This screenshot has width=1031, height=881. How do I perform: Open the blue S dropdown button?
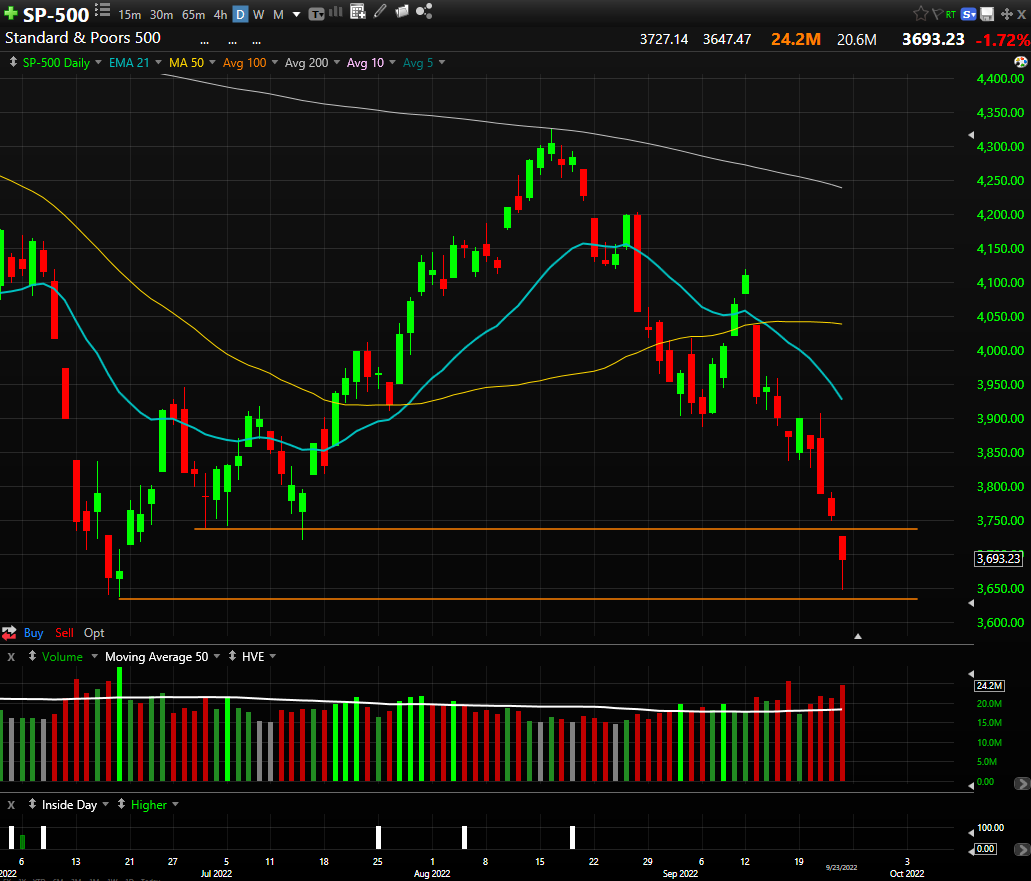pos(968,14)
